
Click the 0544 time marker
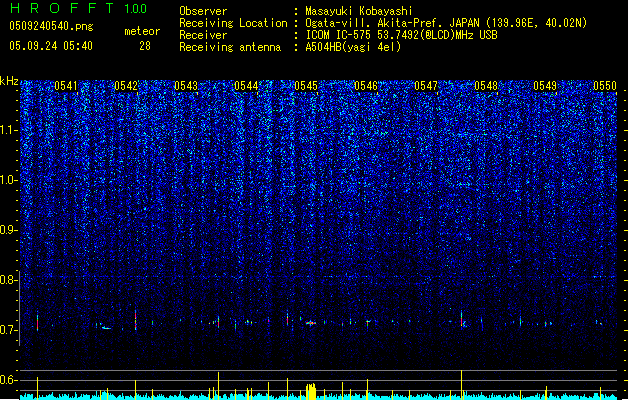point(246,86)
